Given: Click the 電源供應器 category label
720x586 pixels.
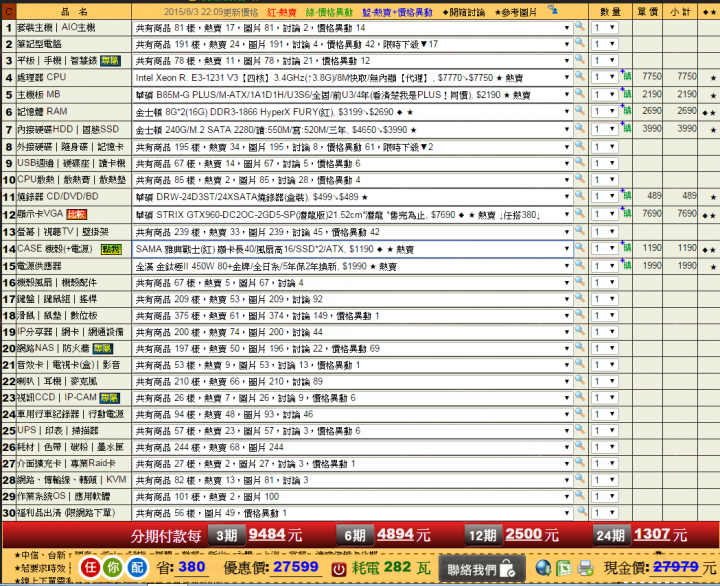Looking at the screenshot, I should pyautogui.click(x=39, y=266).
